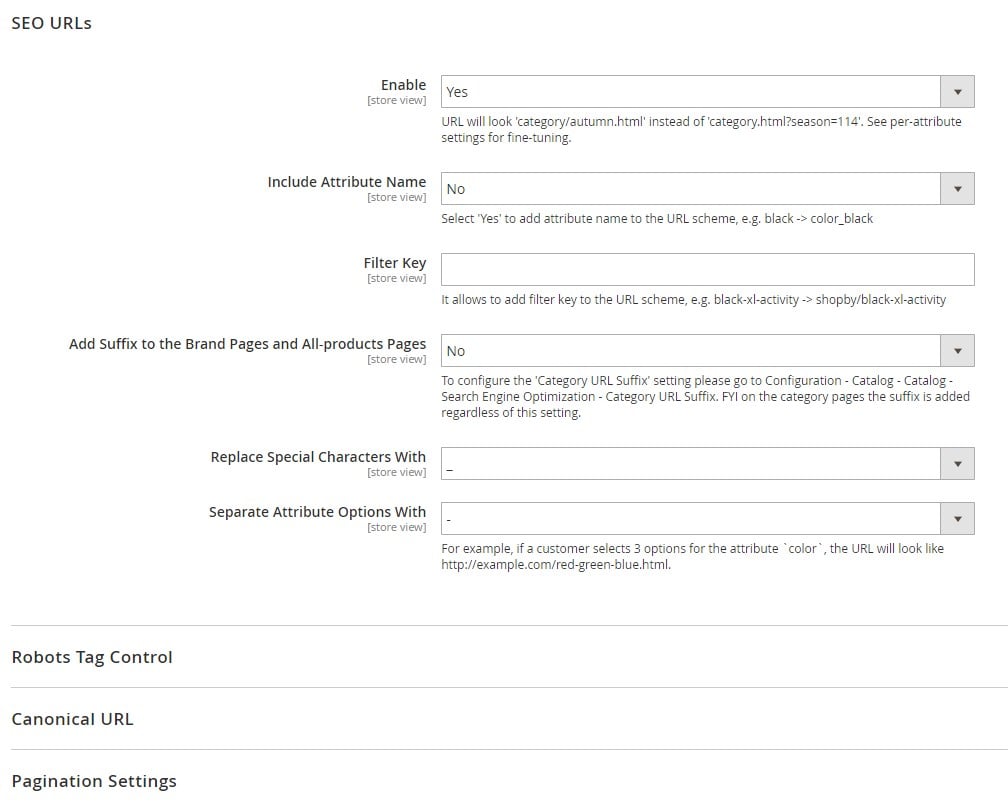Expand the Canonical URL section
The height and width of the screenshot is (812, 1008).
[73, 719]
